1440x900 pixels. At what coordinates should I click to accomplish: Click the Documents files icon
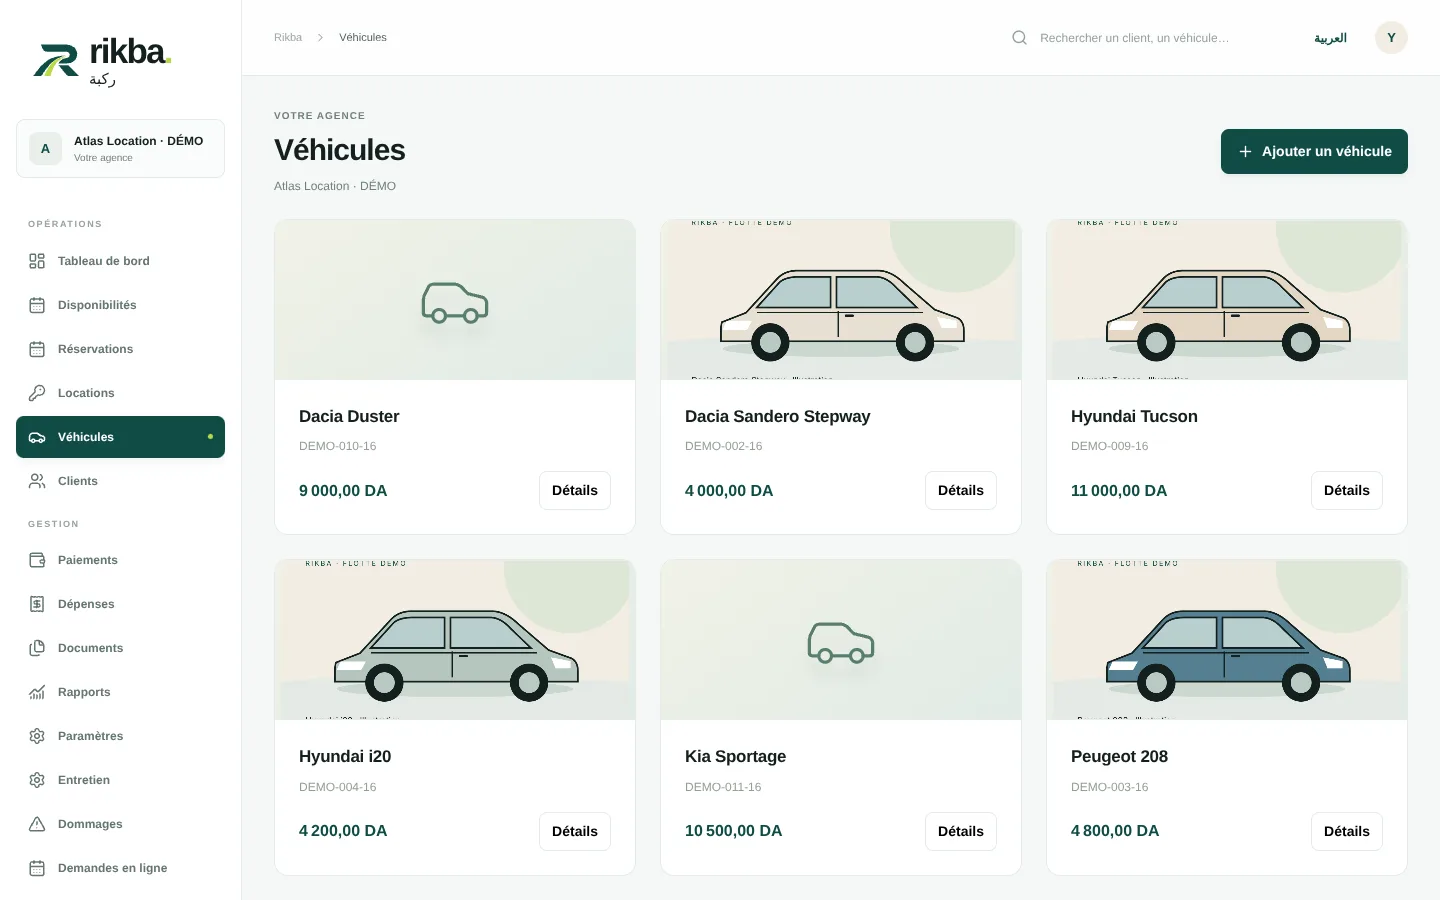(37, 648)
